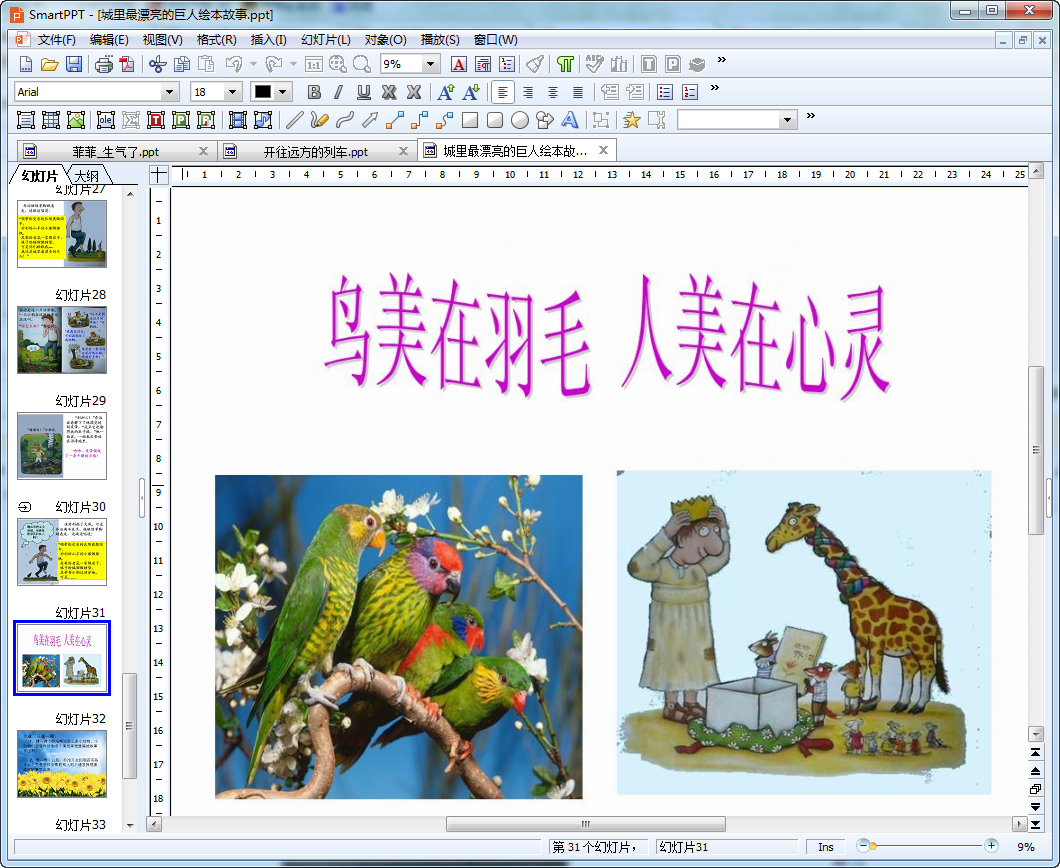Close the 菲菲_生气了.ppt document tab
This screenshot has width=1060, height=868.
(x=203, y=151)
